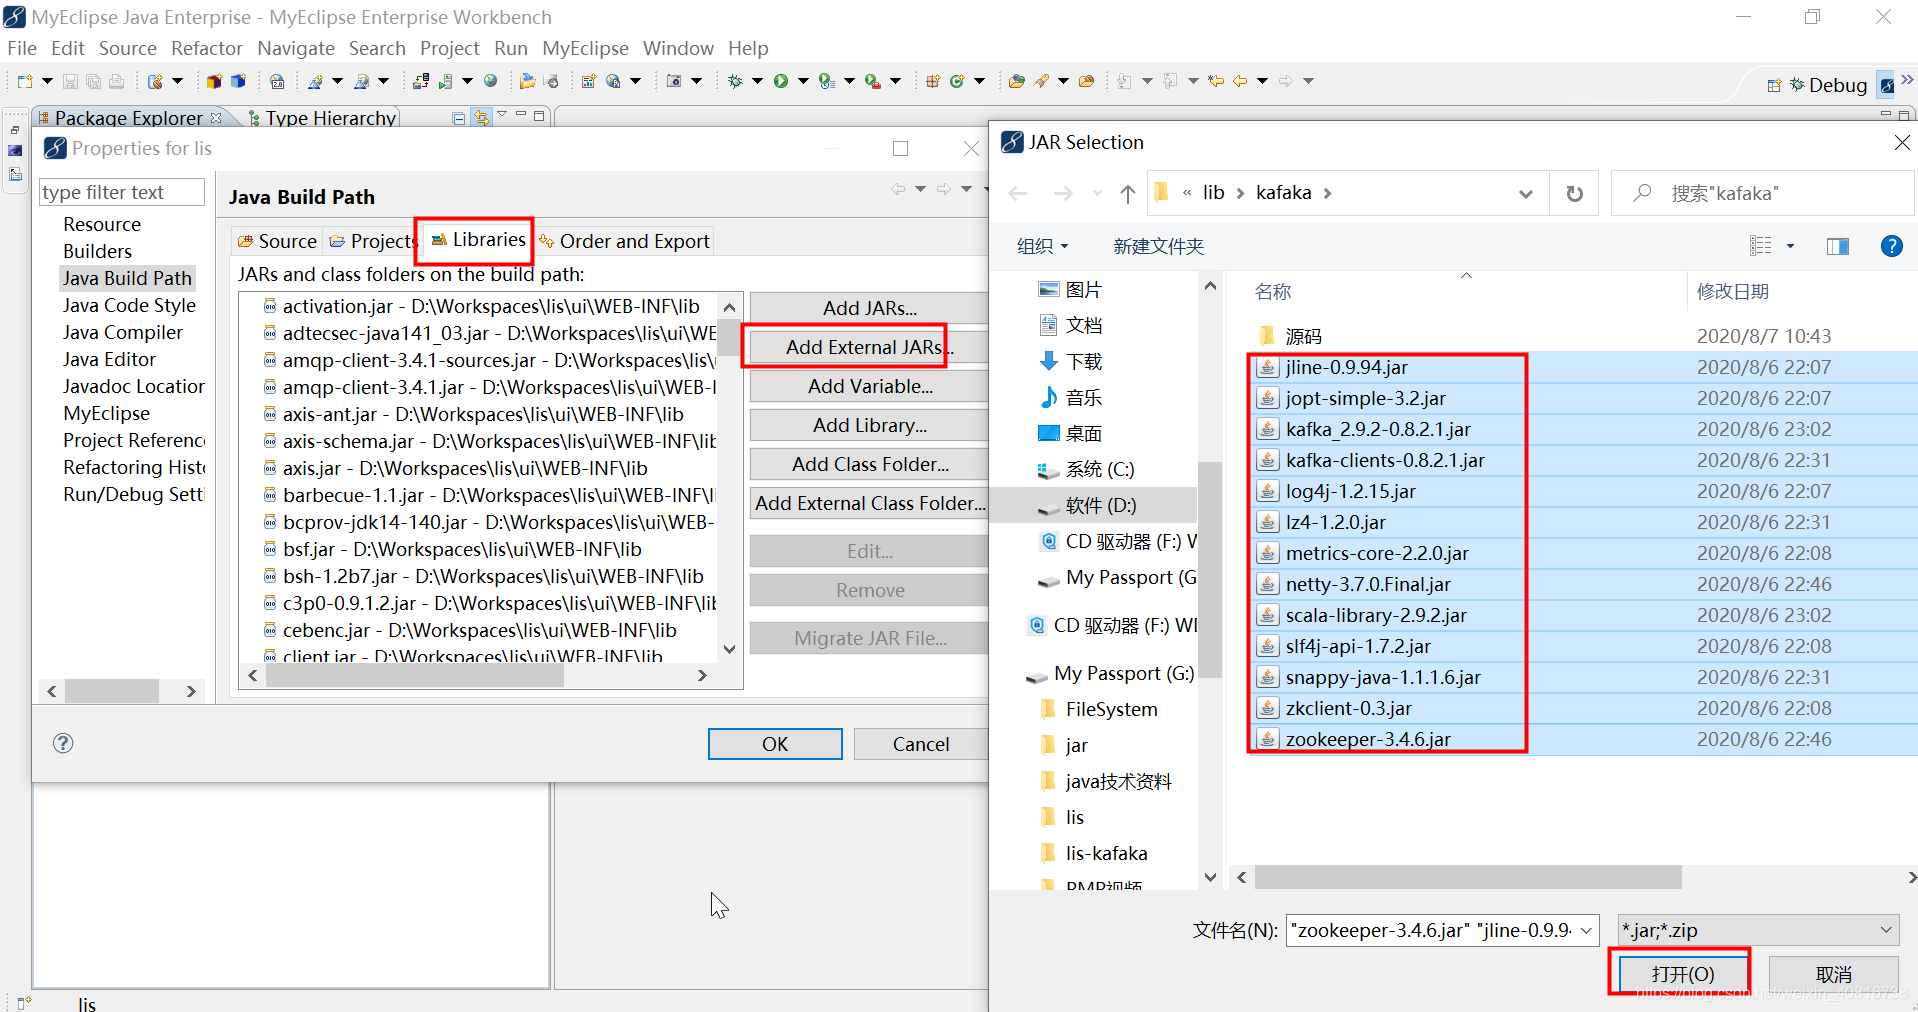
Task: Click the MyEclipse perspective icon beside Debug
Action: pos(1886,85)
